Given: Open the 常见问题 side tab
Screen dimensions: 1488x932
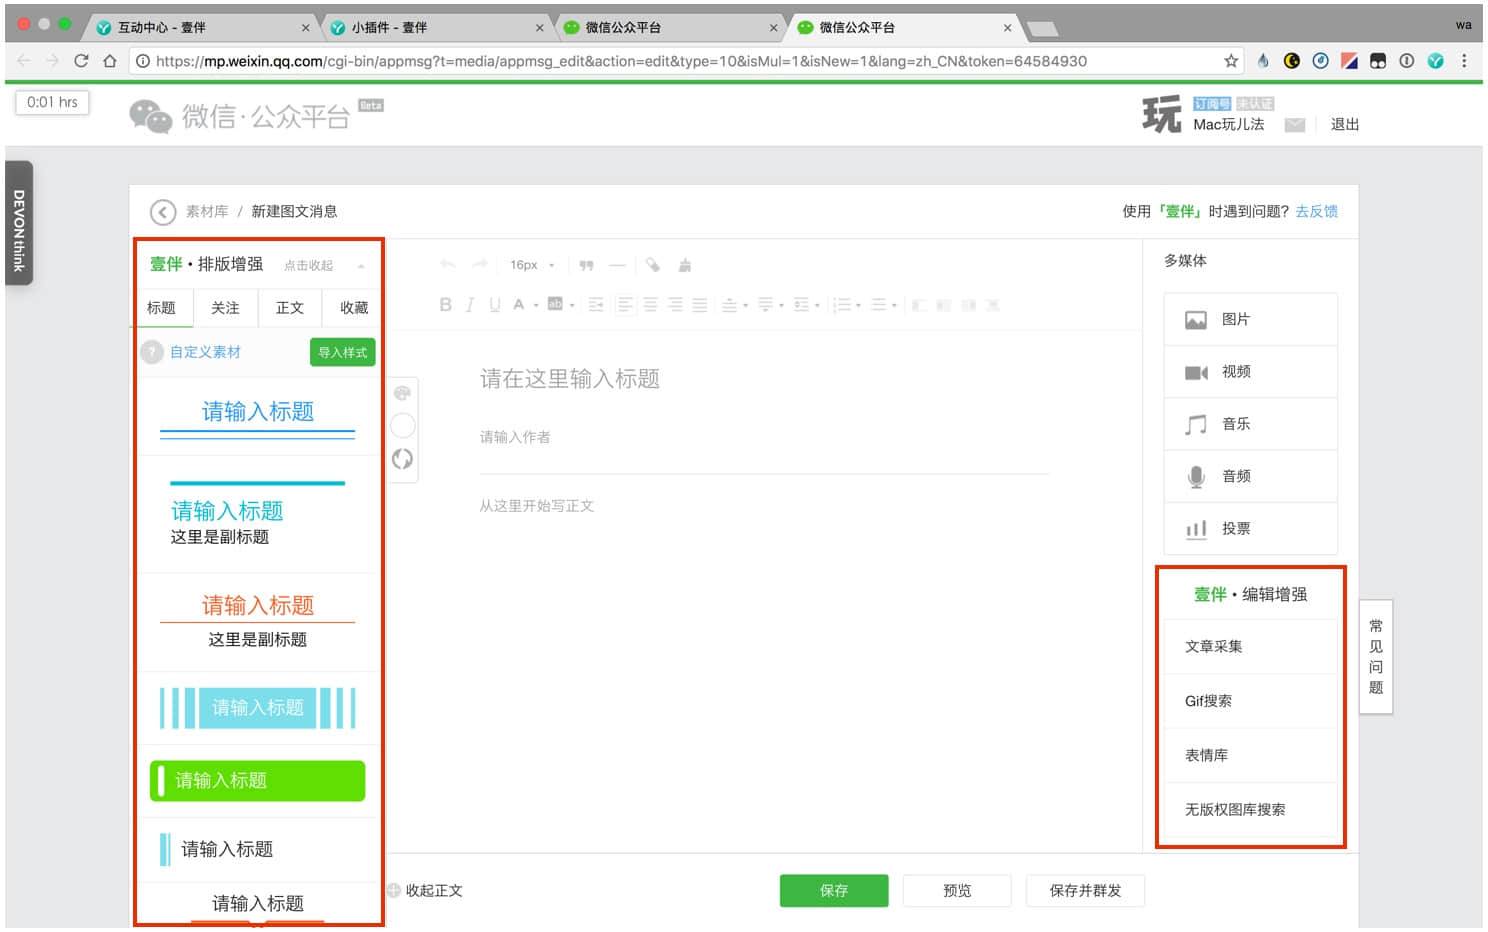Looking at the screenshot, I should 1376,657.
